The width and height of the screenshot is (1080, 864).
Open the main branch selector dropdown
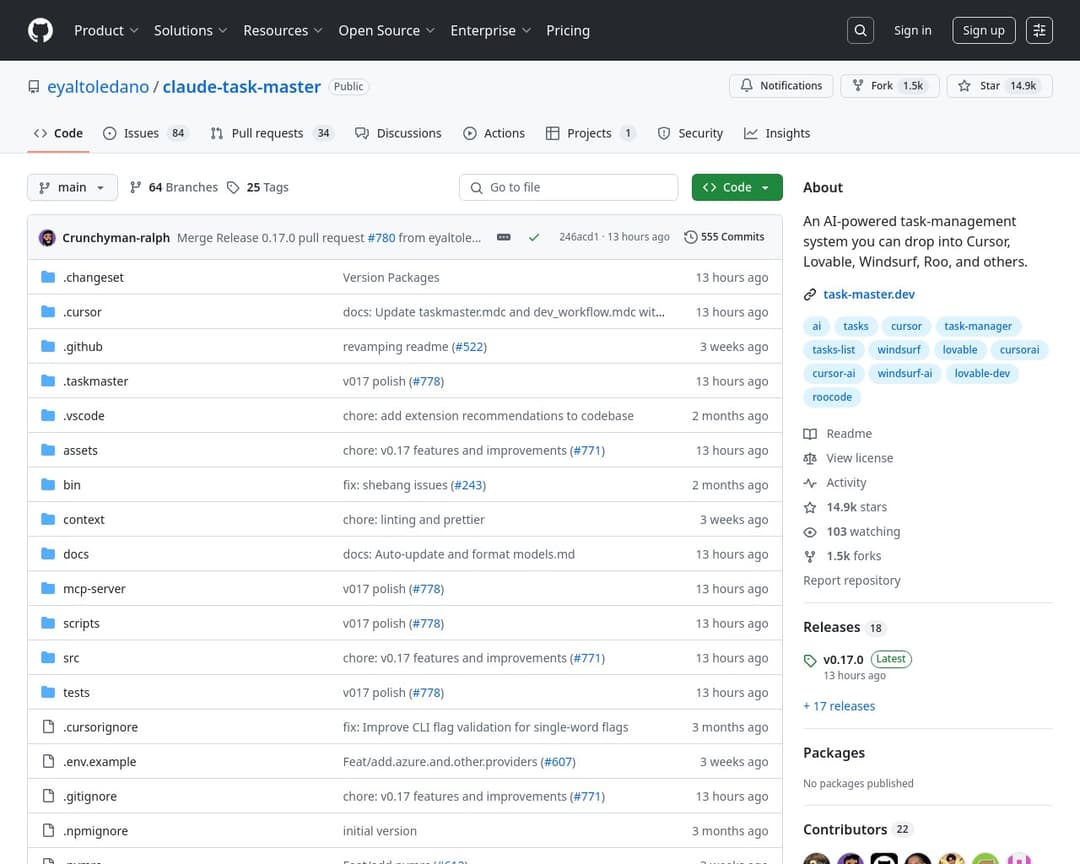click(x=72, y=187)
